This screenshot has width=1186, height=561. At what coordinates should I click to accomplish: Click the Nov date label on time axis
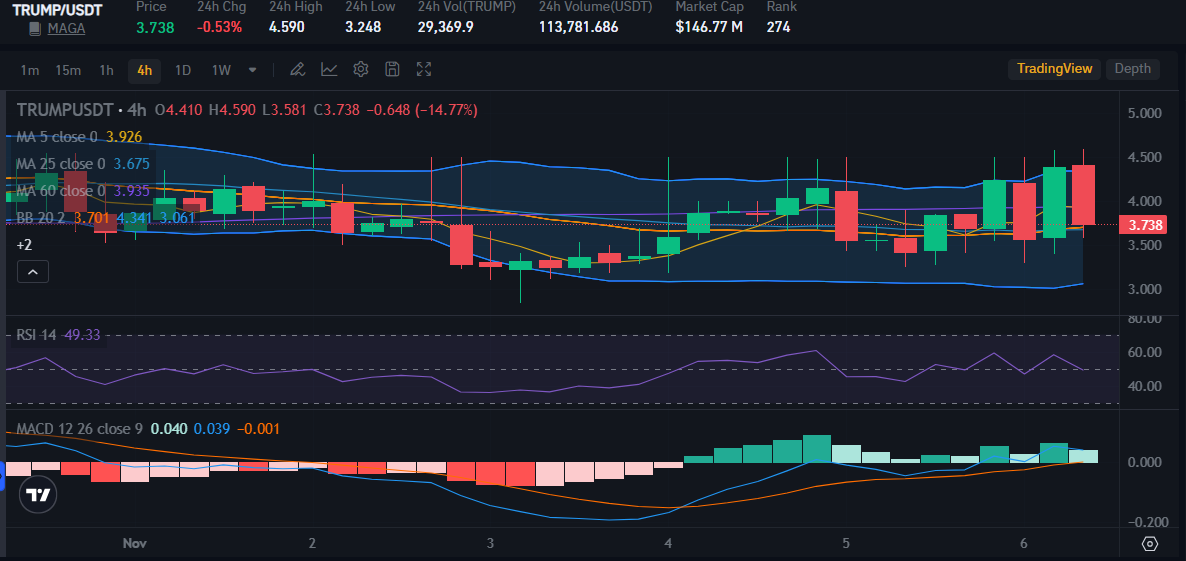[x=134, y=543]
